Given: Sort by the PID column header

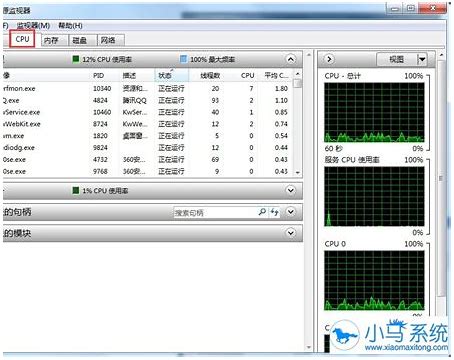Looking at the screenshot, I should pos(99,76).
